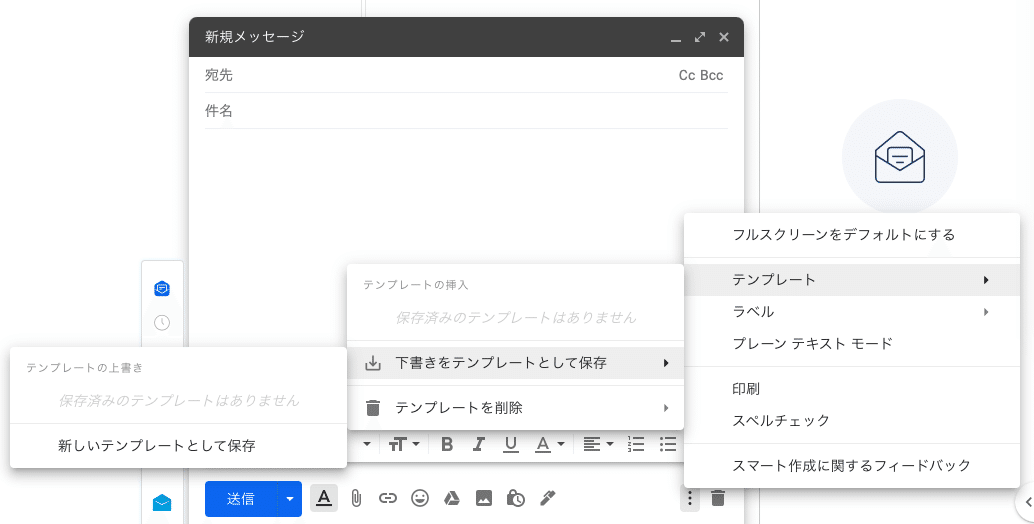1034x524 pixels.
Task: Select フルスクリーンをデフォルトにする menu item
Action: (x=852, y=235)
